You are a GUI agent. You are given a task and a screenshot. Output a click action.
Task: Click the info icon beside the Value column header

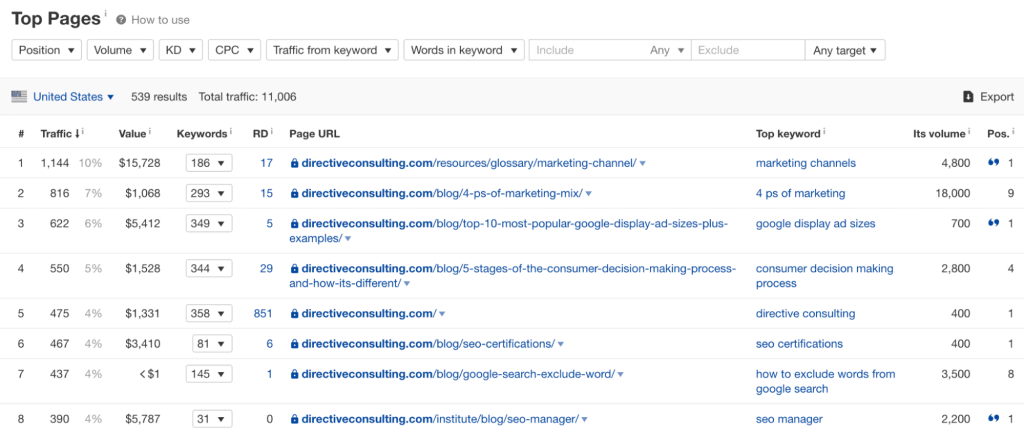tap(150, 132)
